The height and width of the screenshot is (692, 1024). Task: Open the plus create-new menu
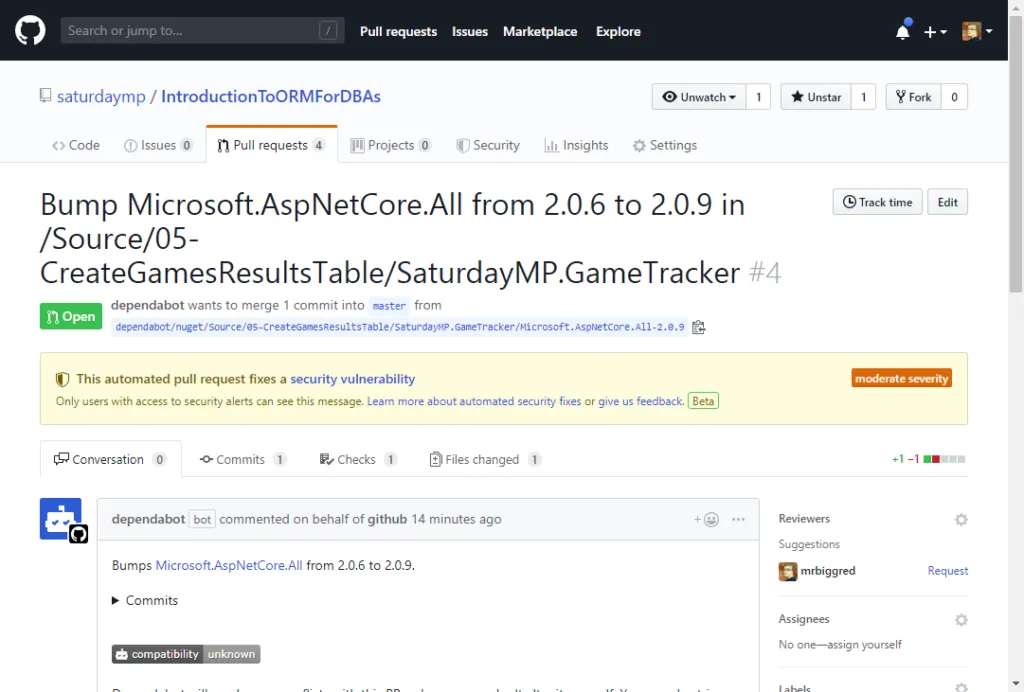click(x=935, y=31)
